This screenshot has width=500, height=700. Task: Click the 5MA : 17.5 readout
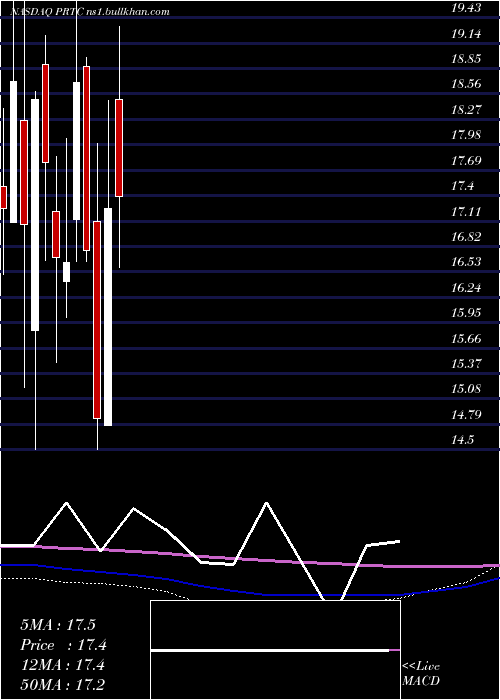pyautogui.click(x=58, y=625)
